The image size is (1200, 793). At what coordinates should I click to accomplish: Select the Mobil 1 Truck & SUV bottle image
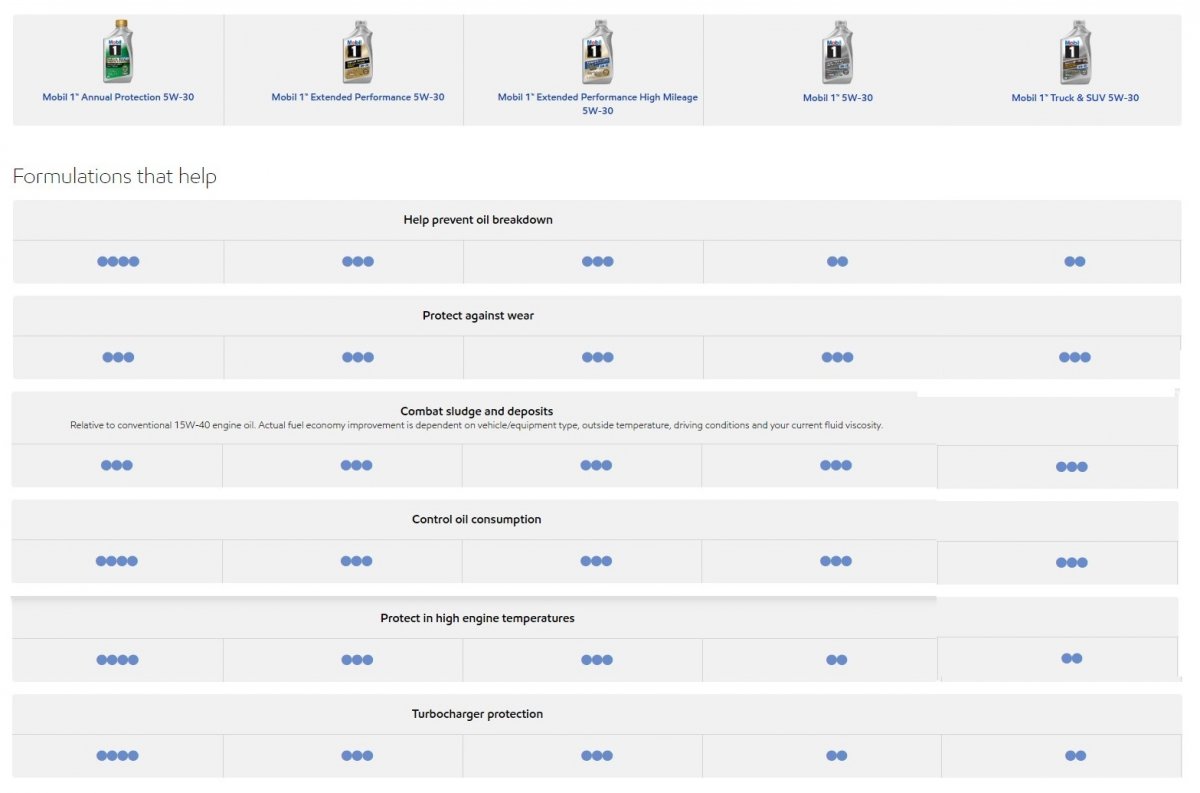point(1075,52)
